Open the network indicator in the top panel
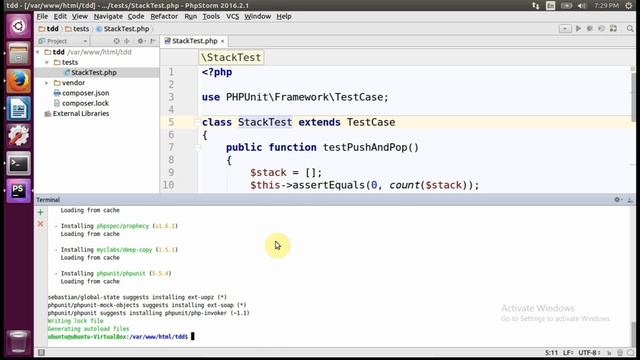Viewport: 640px width, 360px height. (x=536, y=6)
